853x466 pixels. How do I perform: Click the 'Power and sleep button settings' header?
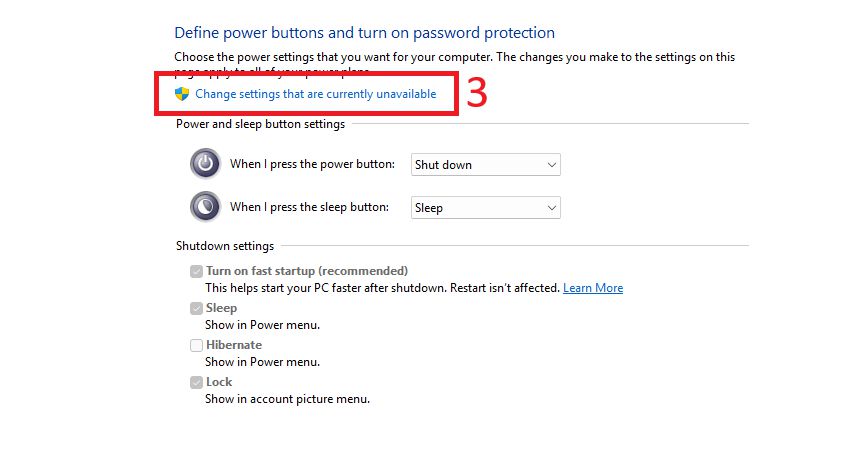[260, 124]
